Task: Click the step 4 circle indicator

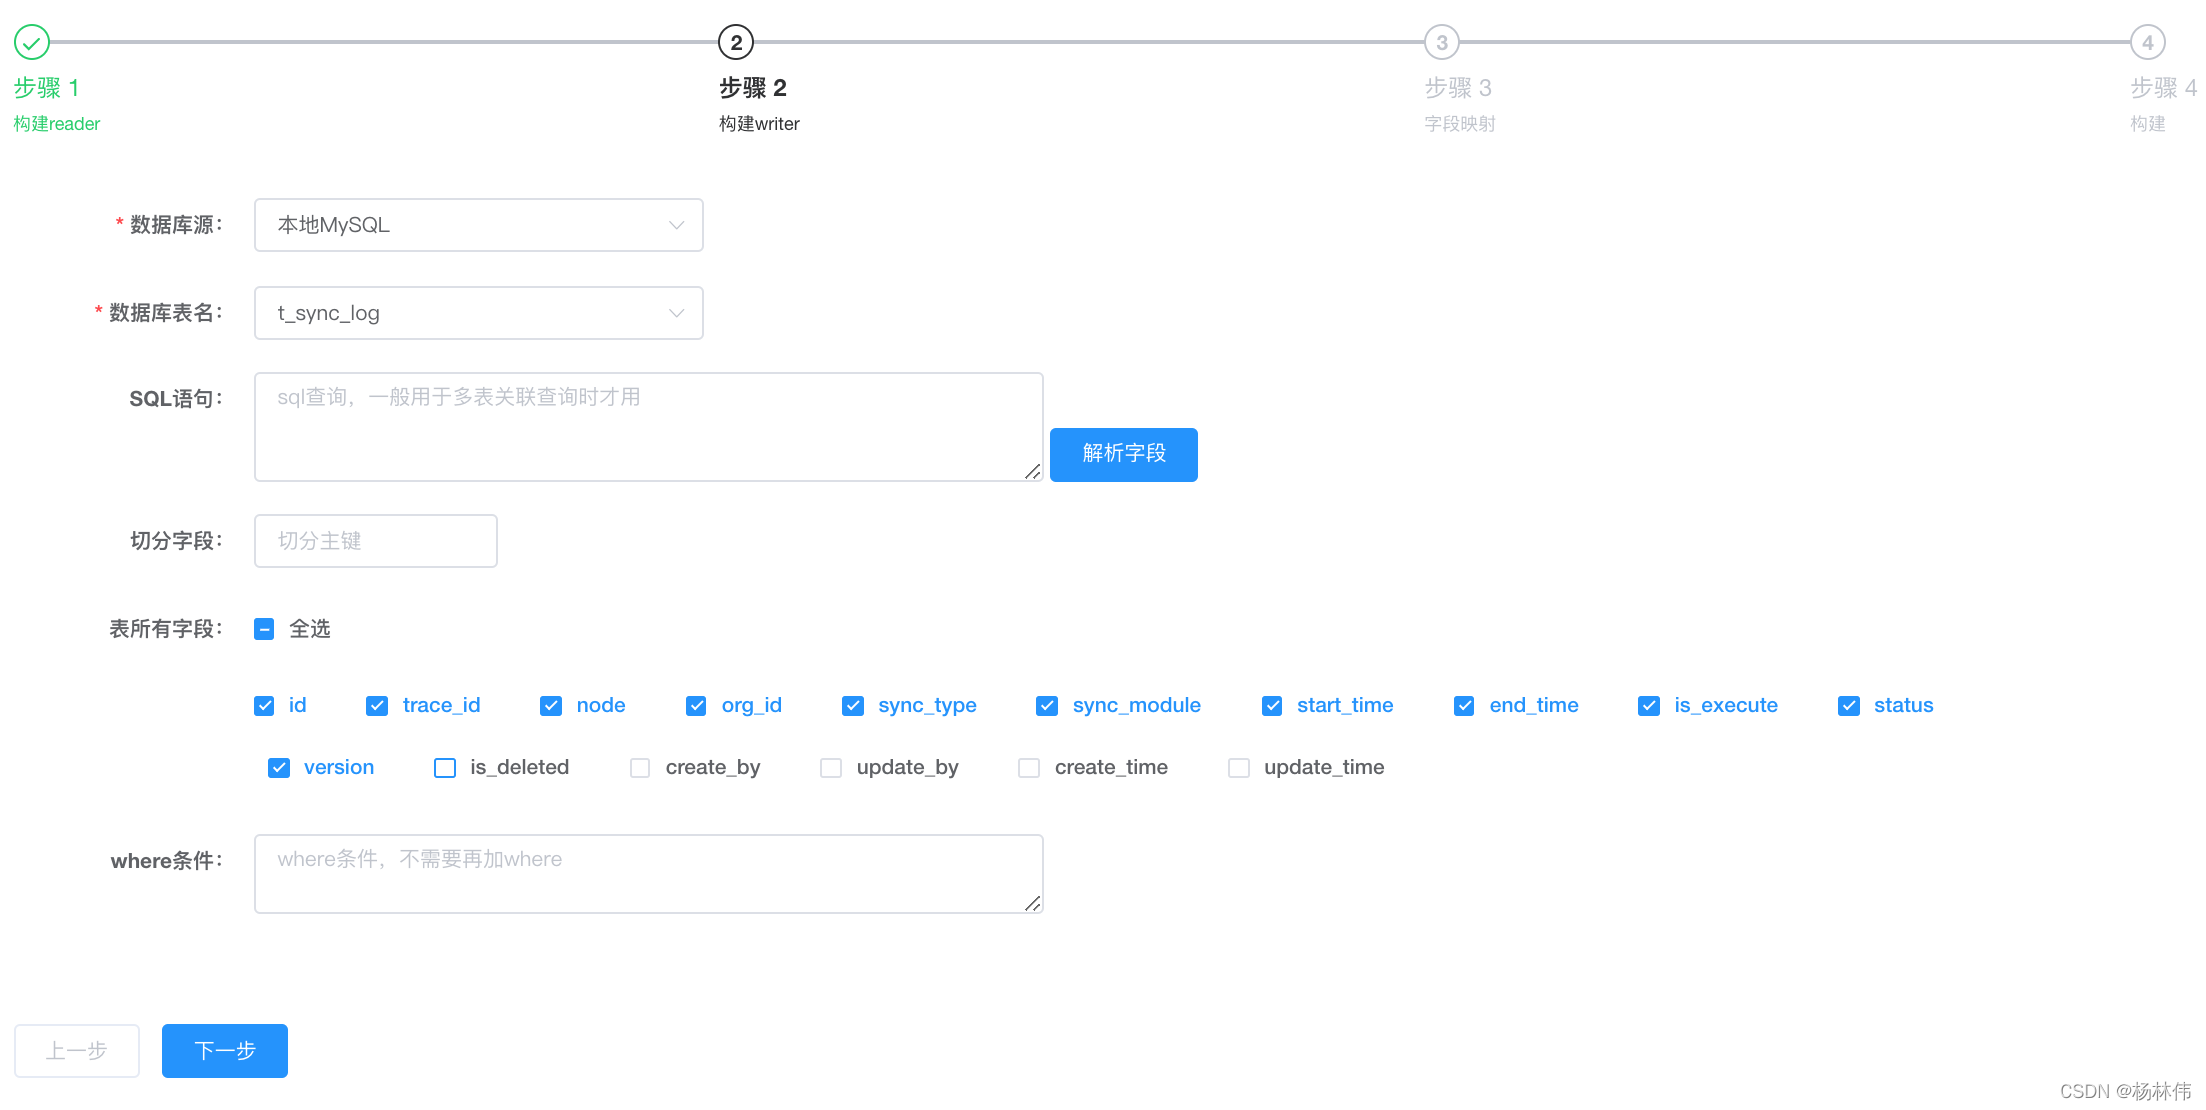Action: pyautogui.click(x=2149, y=42)
